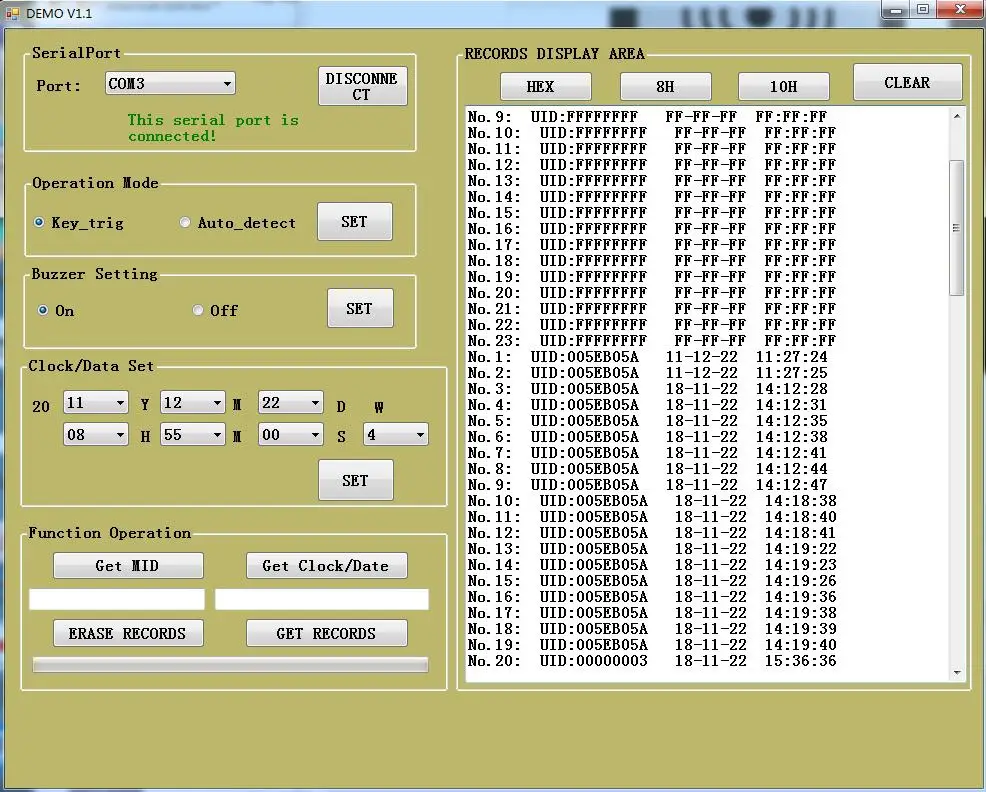Screen dimensions: 986x792
Task: Click the GET RECORDS button
Action: (326, 633)
